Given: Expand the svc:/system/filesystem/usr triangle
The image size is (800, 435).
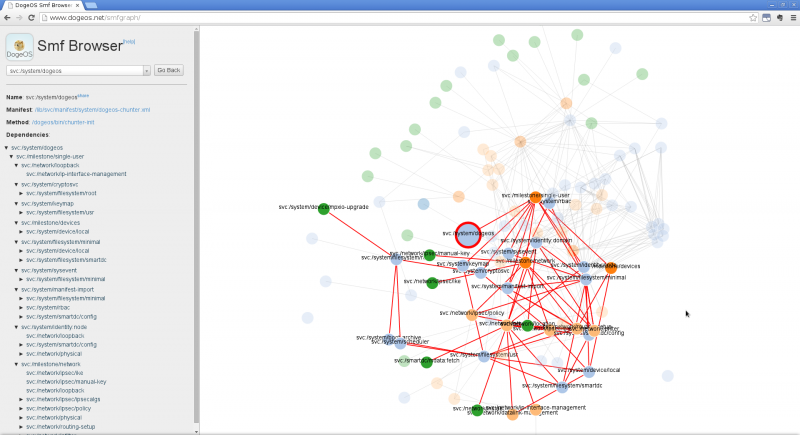Looking at the screenshot, I should pyautogui.click(x=21, y=213).
